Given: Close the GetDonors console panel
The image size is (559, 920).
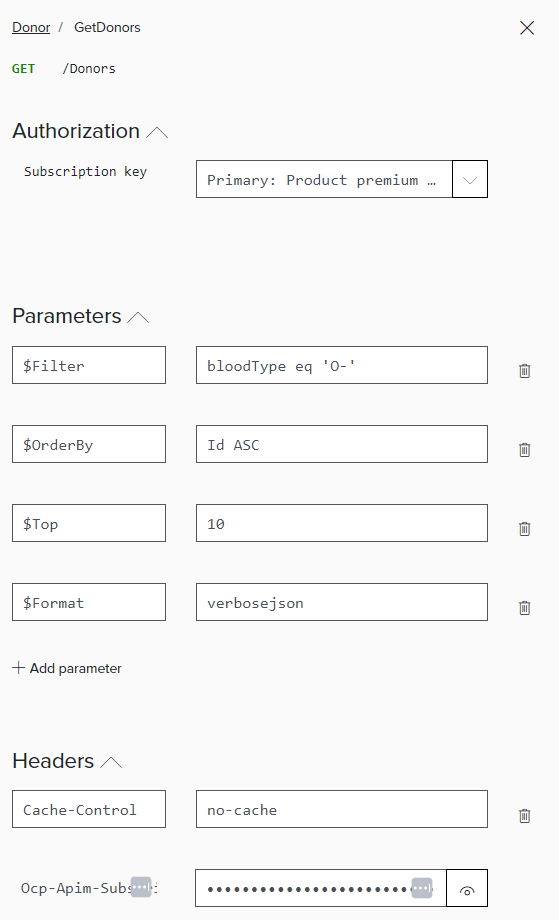Looking at the screenshot, I should tap(527, 28).
